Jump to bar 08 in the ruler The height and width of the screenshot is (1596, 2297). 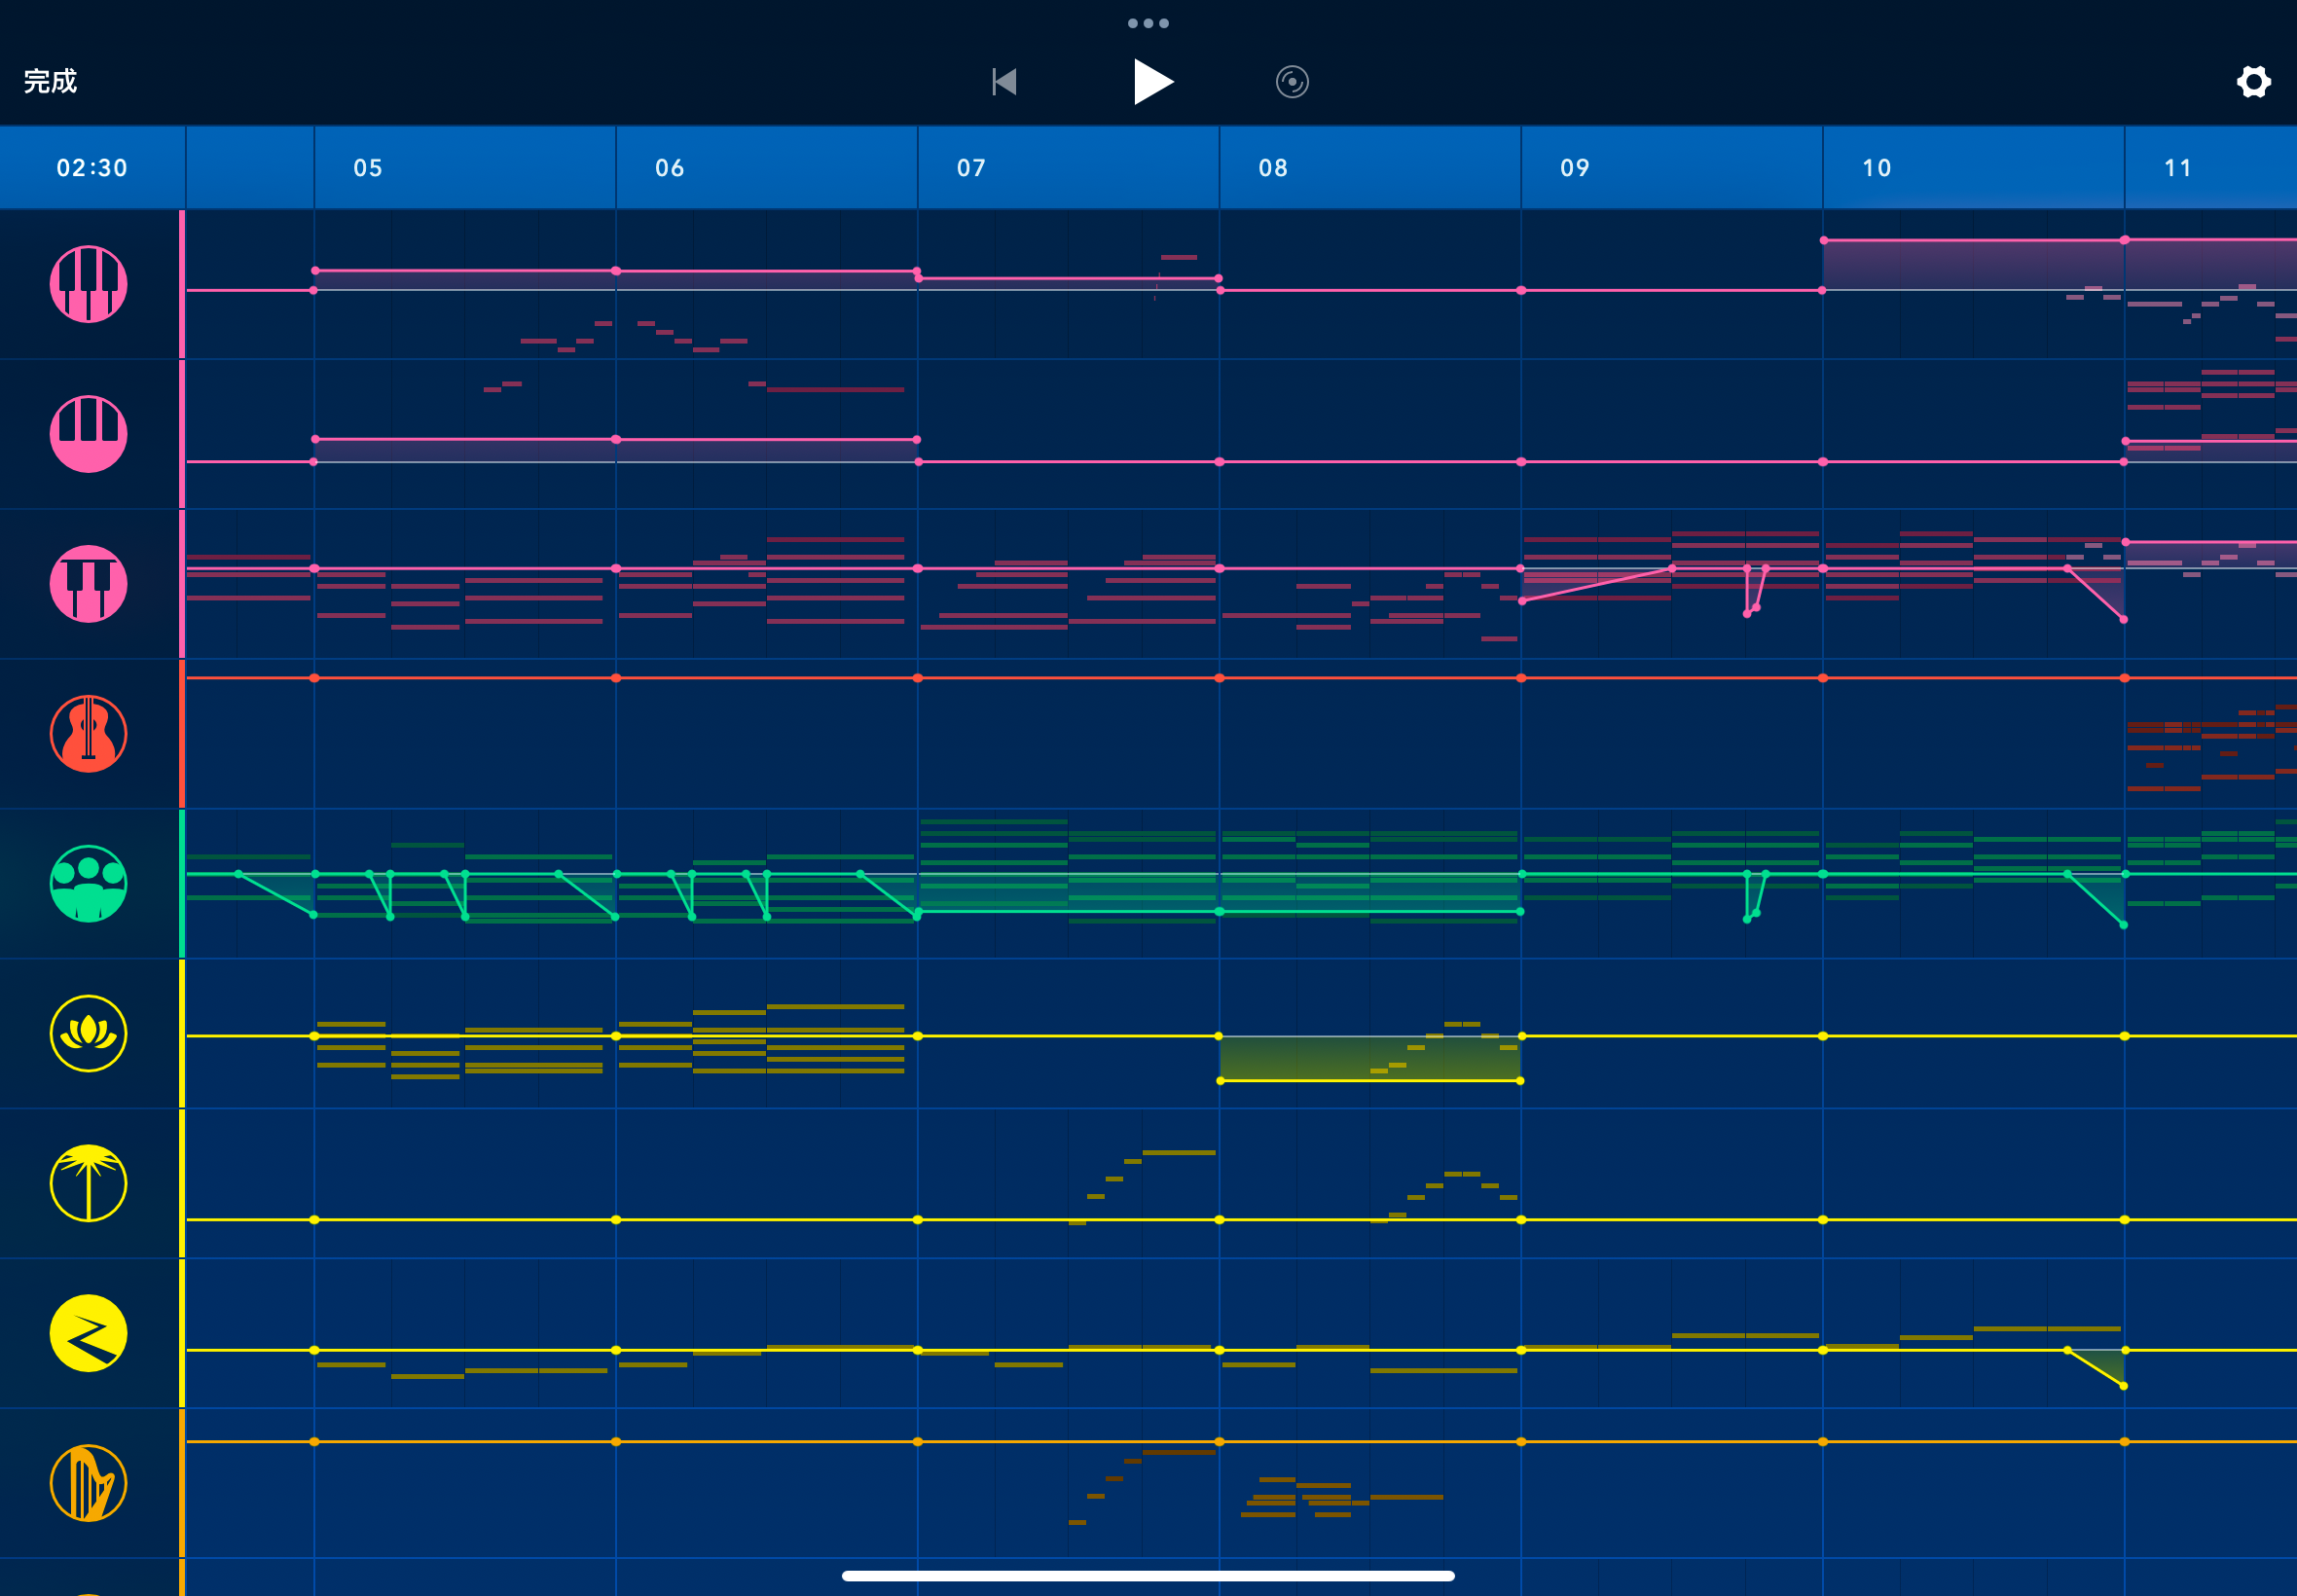click(1273, 168)
